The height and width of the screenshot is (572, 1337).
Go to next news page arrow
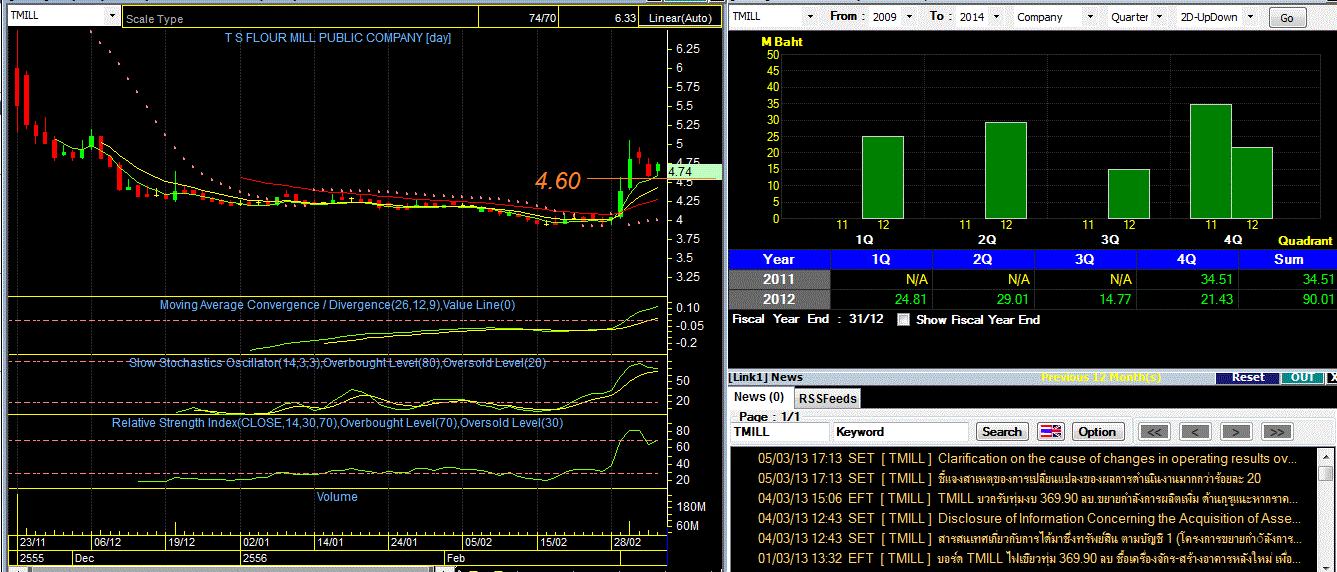coord(1236,432)
